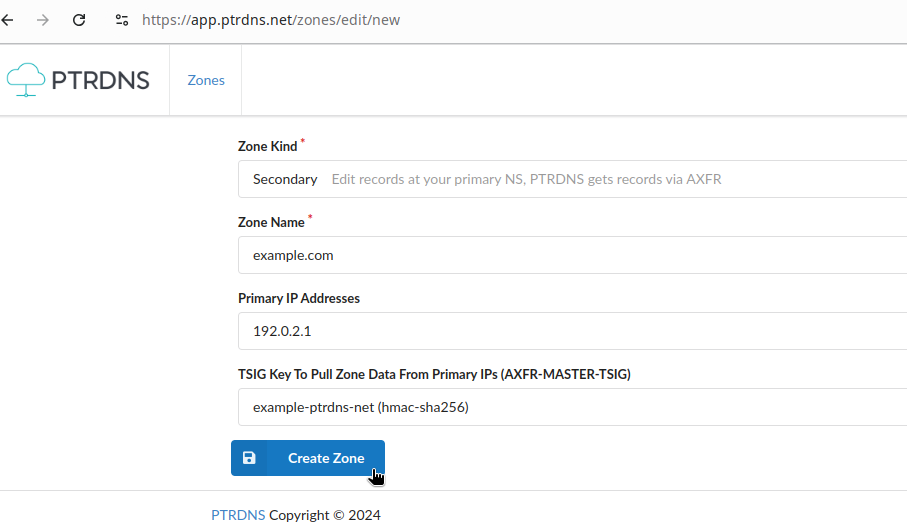Viewport: 907px width, 532px height.
Task: Click the TSIG Key AXFR-MASTER-TSIG label
Action: tap(434, 374)
